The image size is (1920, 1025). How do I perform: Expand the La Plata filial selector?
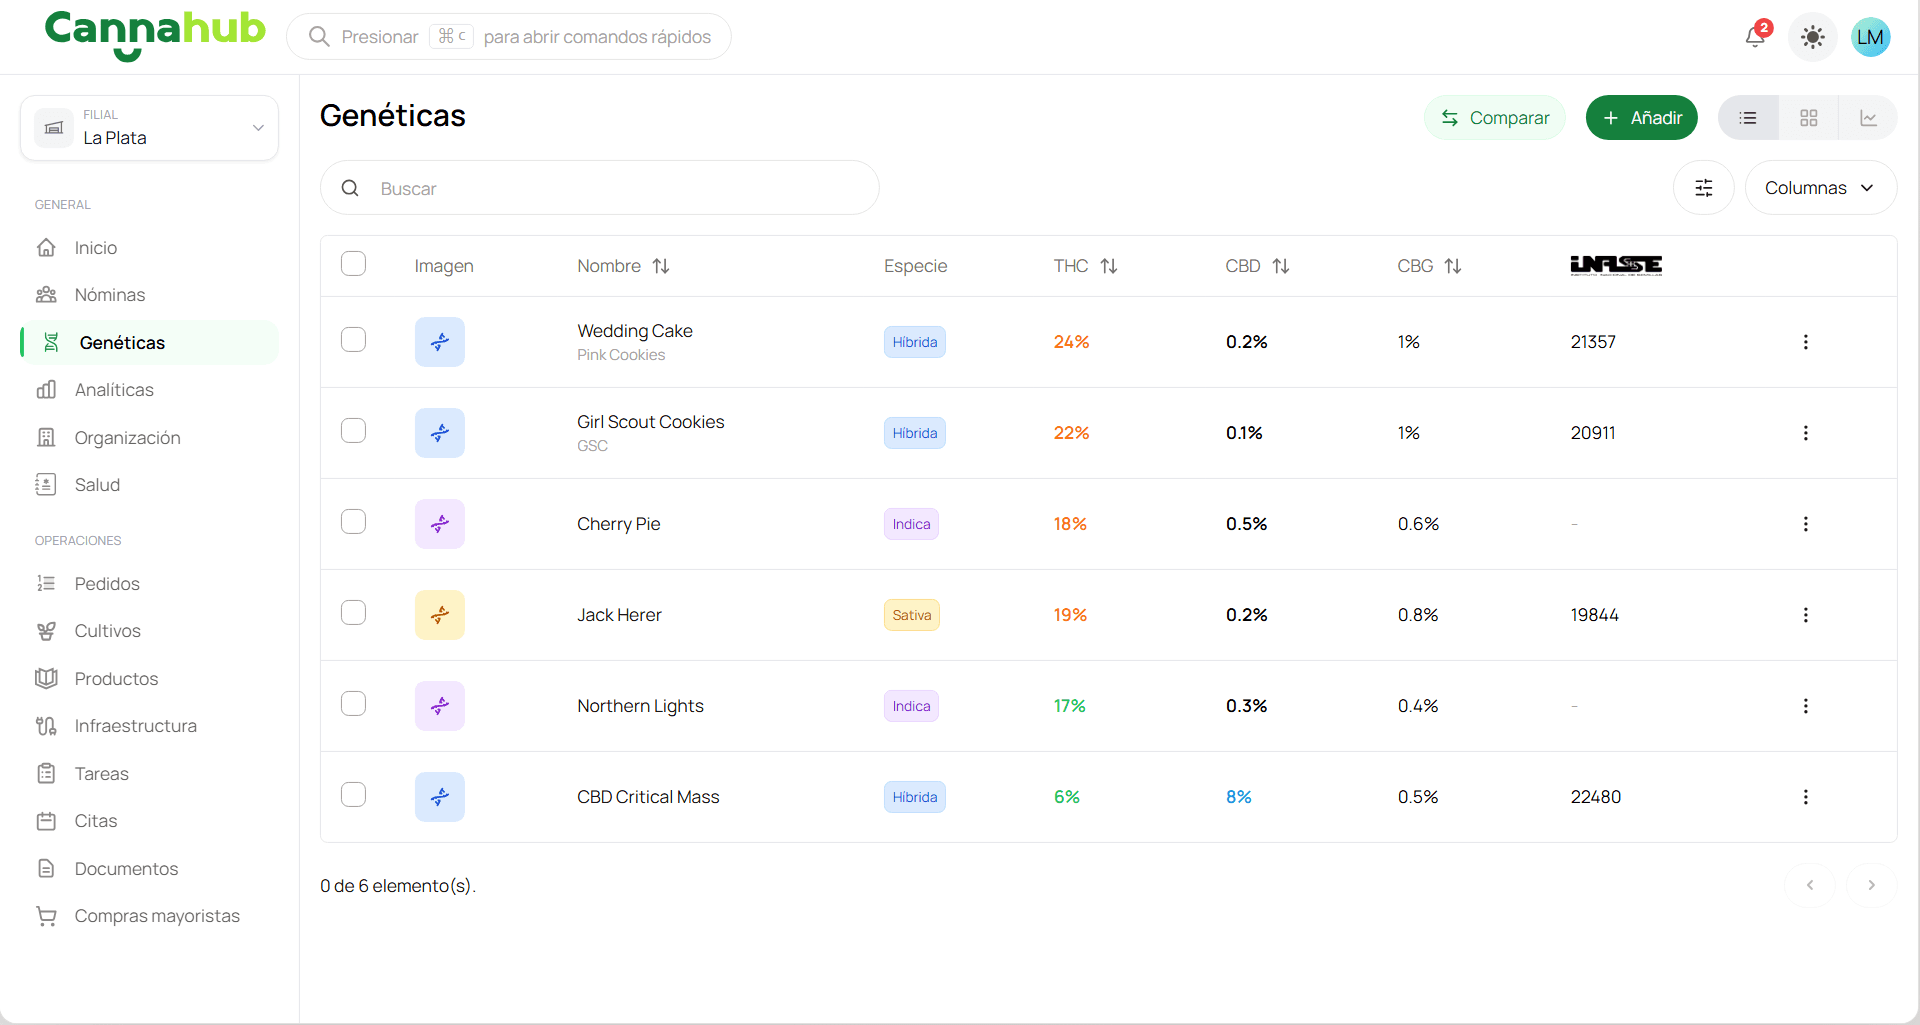[149, 128]
